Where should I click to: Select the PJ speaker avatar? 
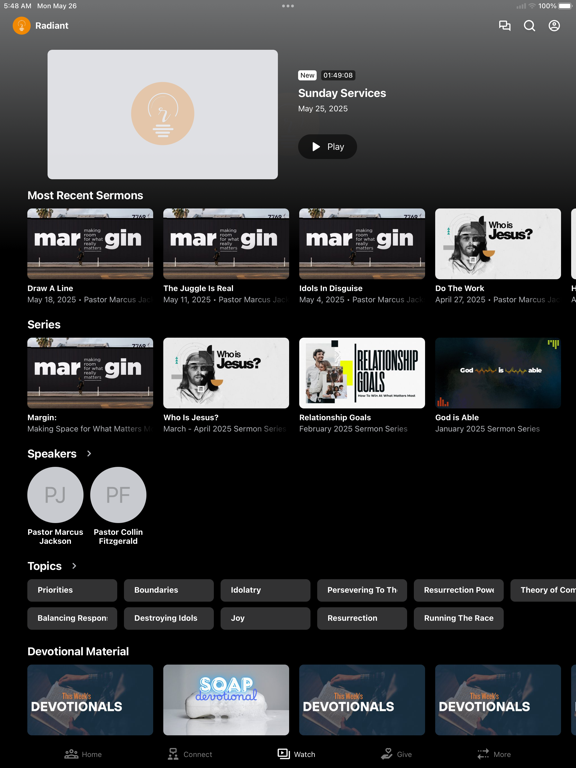pyautogui.click(x=55, y=495)
